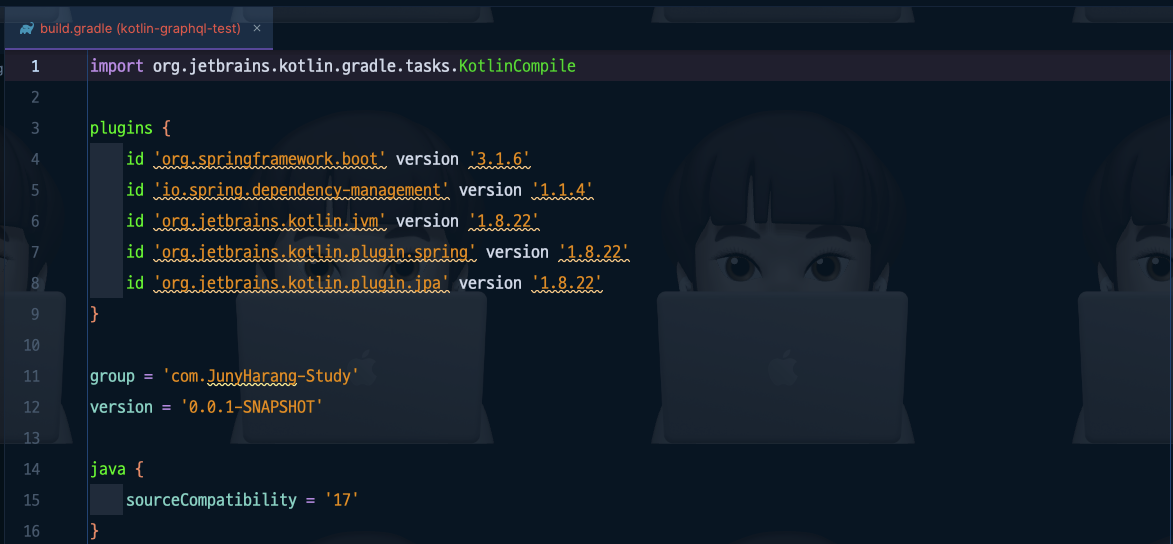Click '1.8.22' version on the plugin.spring line
This screenshot has height=544, width=1173.
(x=595, y=252)
